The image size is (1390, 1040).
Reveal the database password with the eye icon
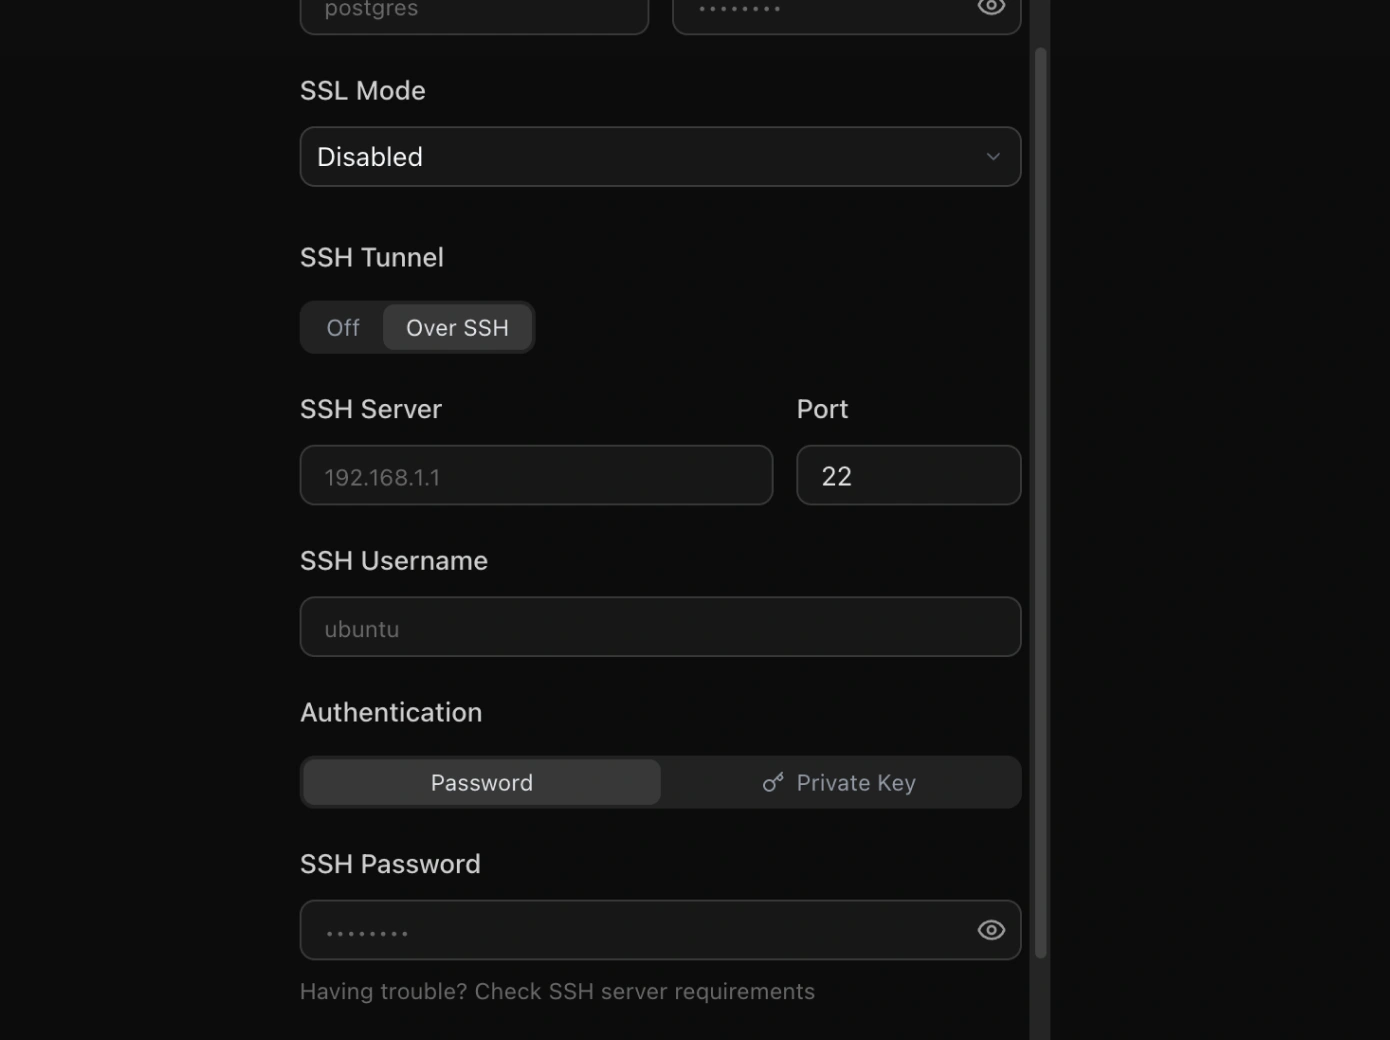(x=991, y=8)
